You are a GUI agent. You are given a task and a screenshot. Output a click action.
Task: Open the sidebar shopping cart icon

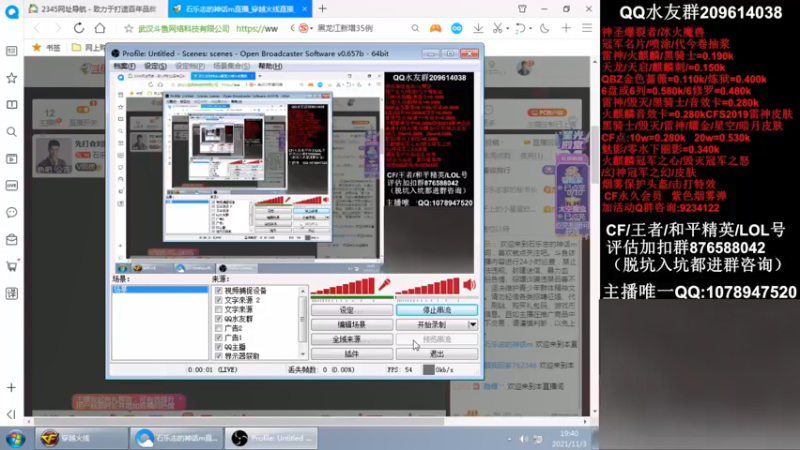click(11, 266)
